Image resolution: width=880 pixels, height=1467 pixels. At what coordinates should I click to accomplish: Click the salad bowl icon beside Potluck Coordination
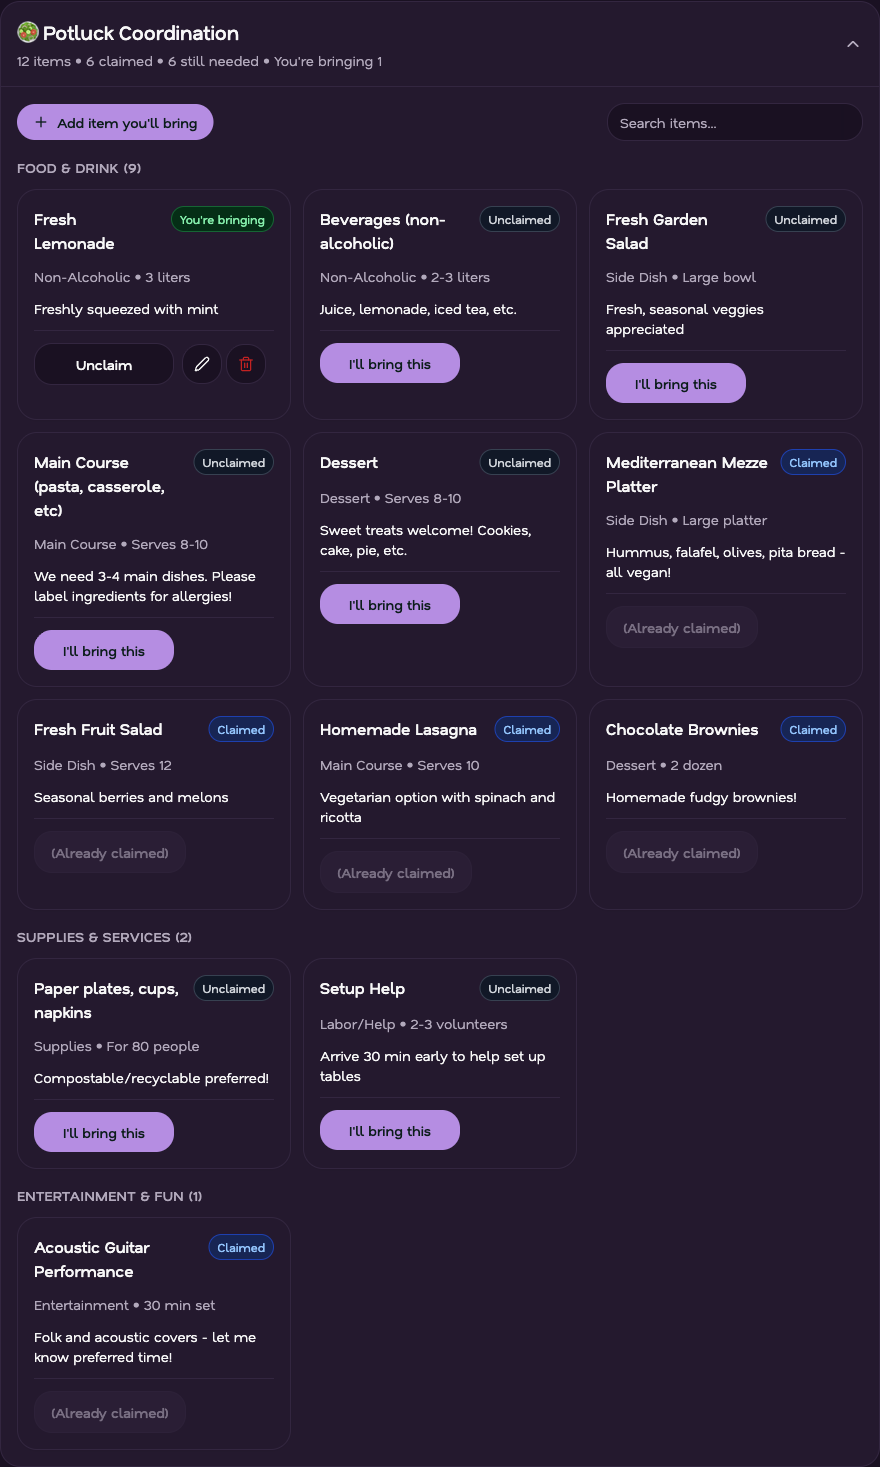coord(28,33)
